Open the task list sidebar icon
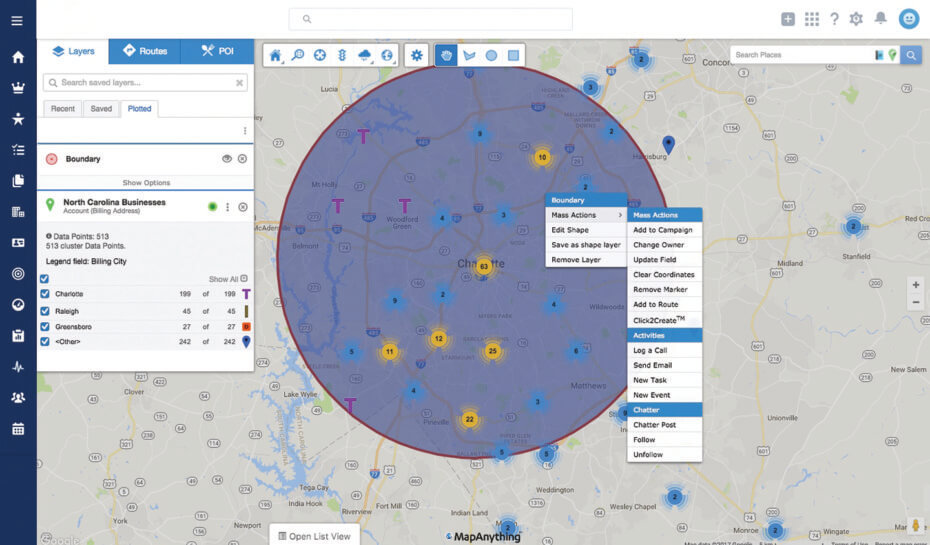 click(18, 150)
